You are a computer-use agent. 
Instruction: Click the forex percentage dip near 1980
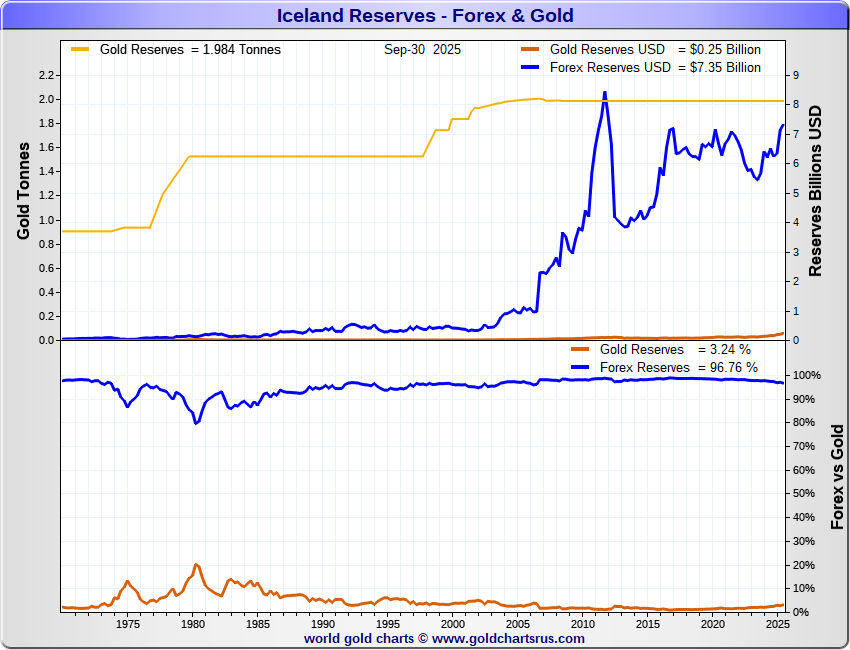tap(196, 422)
